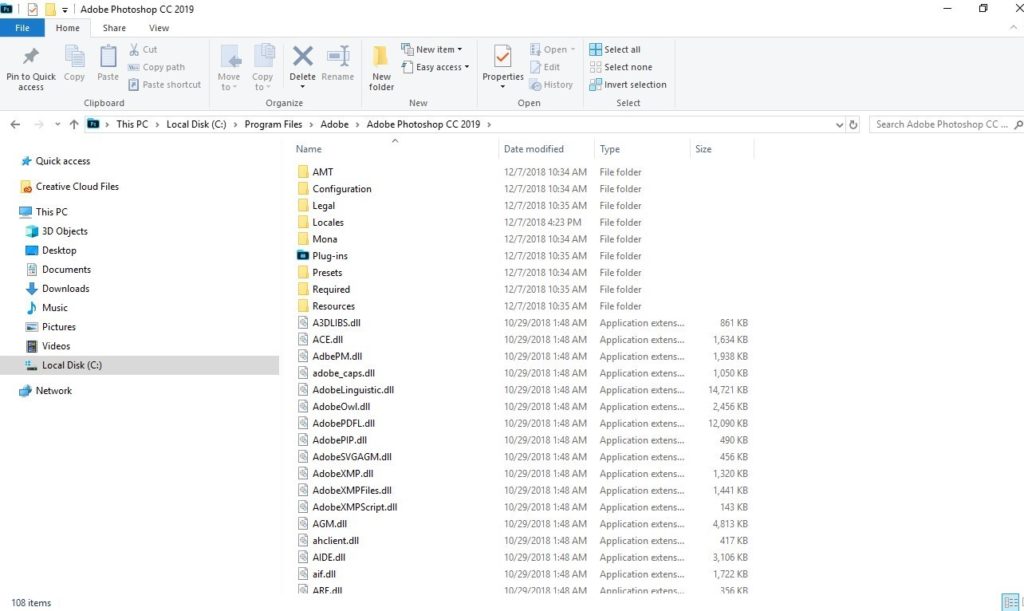The height and width of the screenshot is (611, 1024).
Task: Open Properties from the ribbon
Action: click(503, 57)
